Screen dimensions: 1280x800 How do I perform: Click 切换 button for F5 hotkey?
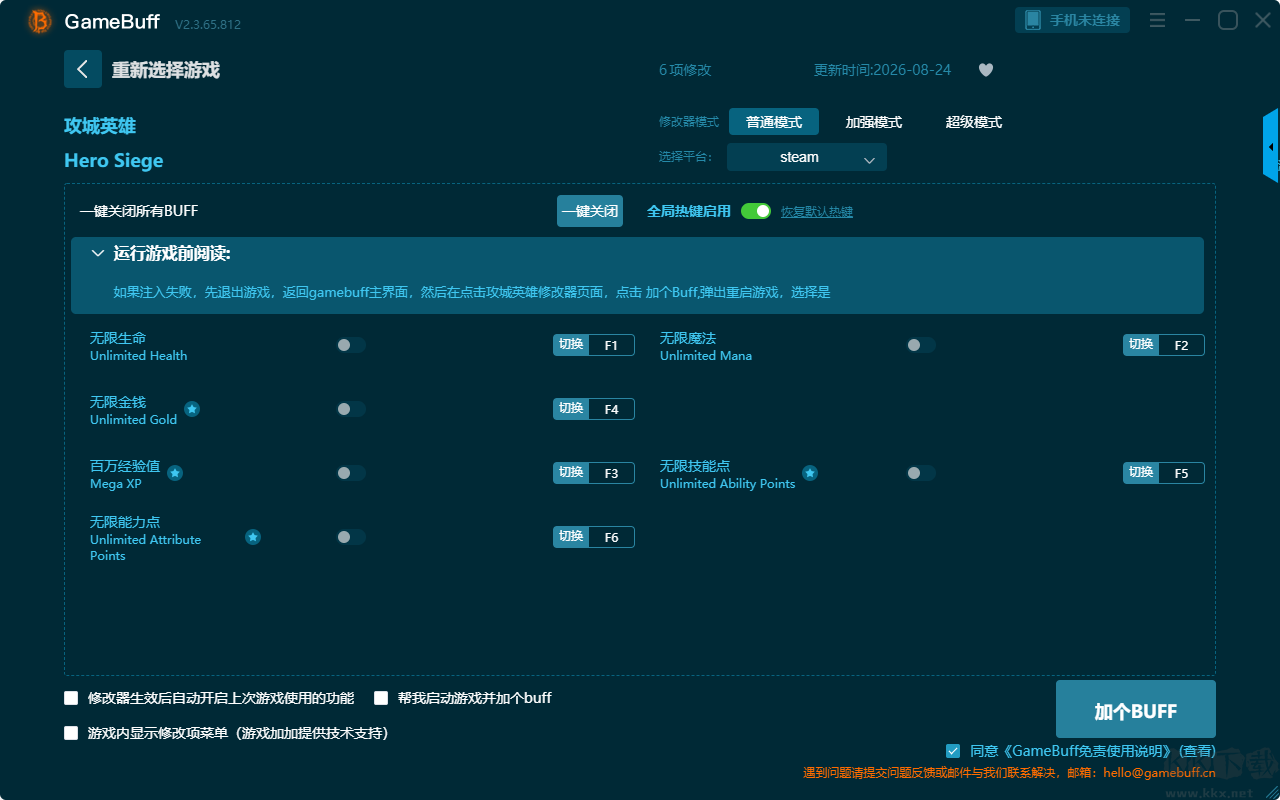click(1141, 473)
